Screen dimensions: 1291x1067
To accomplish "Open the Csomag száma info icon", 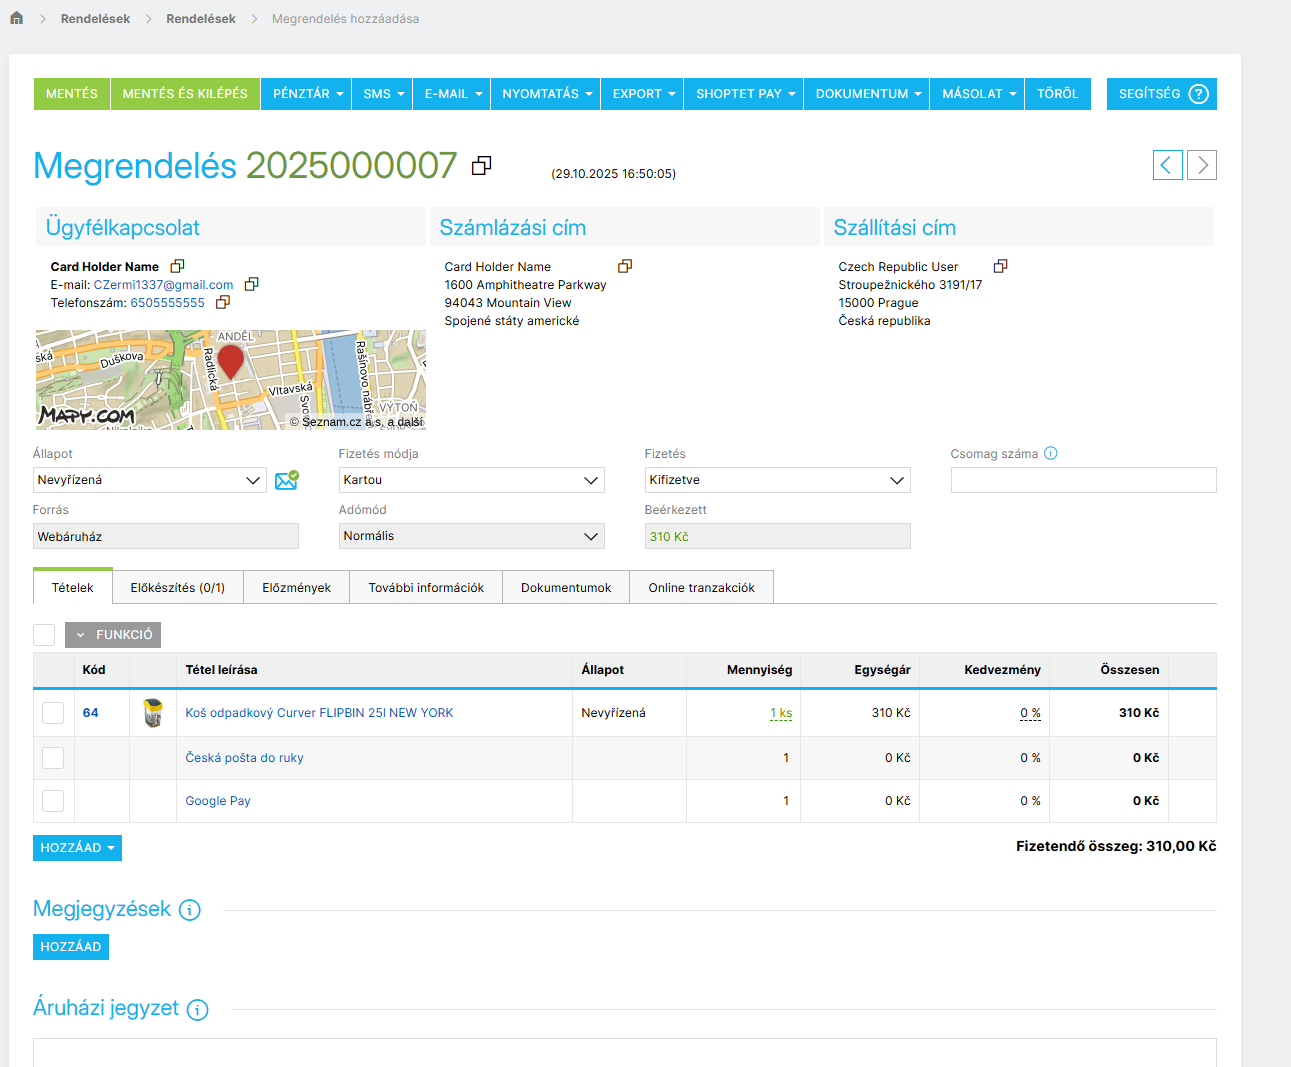I will tap(1051, 453).
